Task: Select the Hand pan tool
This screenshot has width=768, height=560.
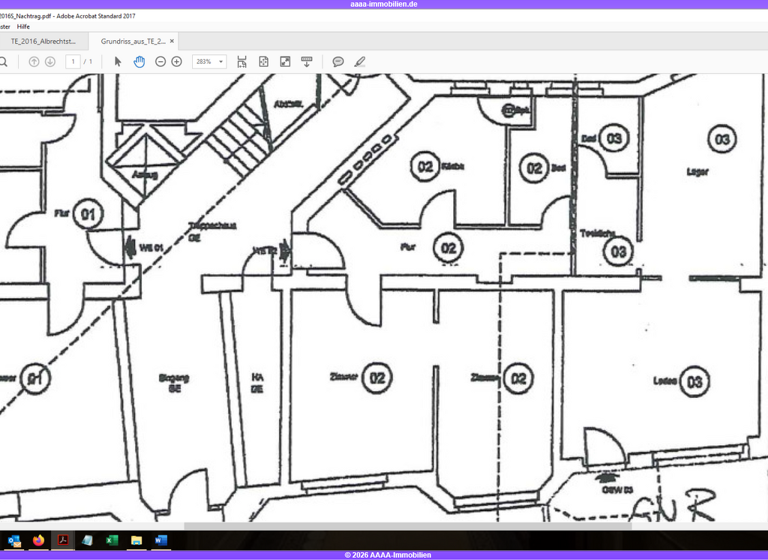Action: [139, 62]
